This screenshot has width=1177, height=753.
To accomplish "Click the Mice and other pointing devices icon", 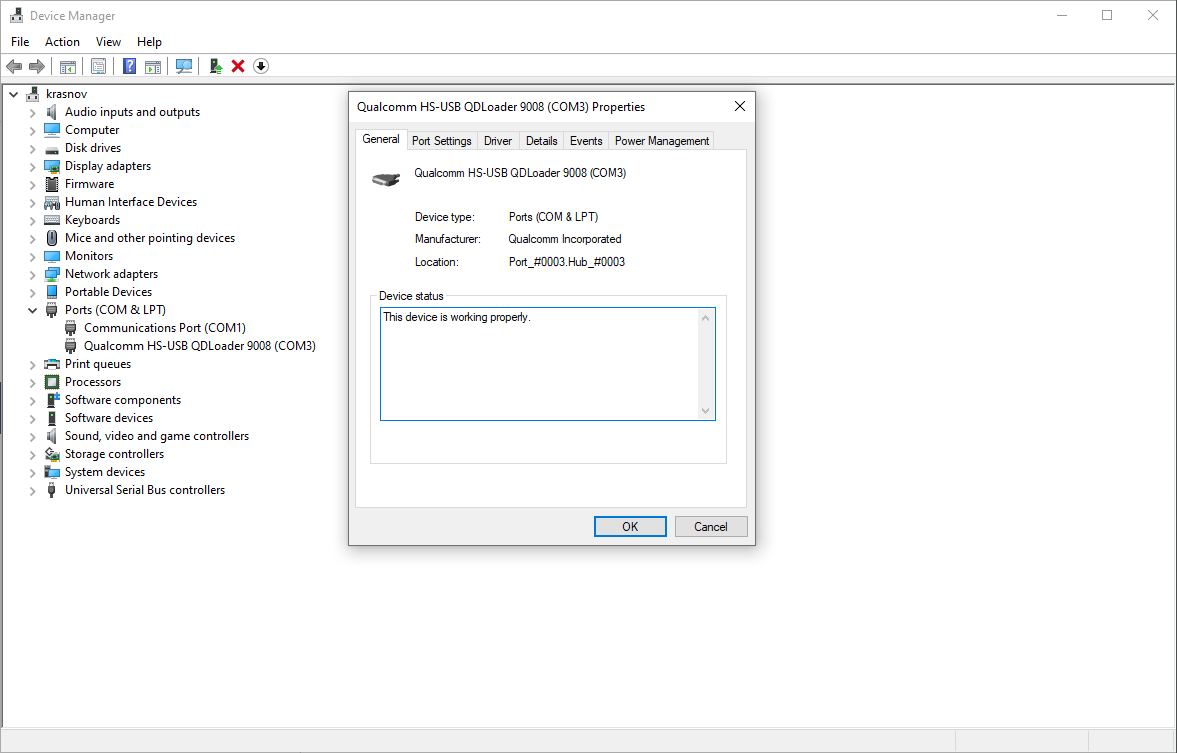I will 52,238.
